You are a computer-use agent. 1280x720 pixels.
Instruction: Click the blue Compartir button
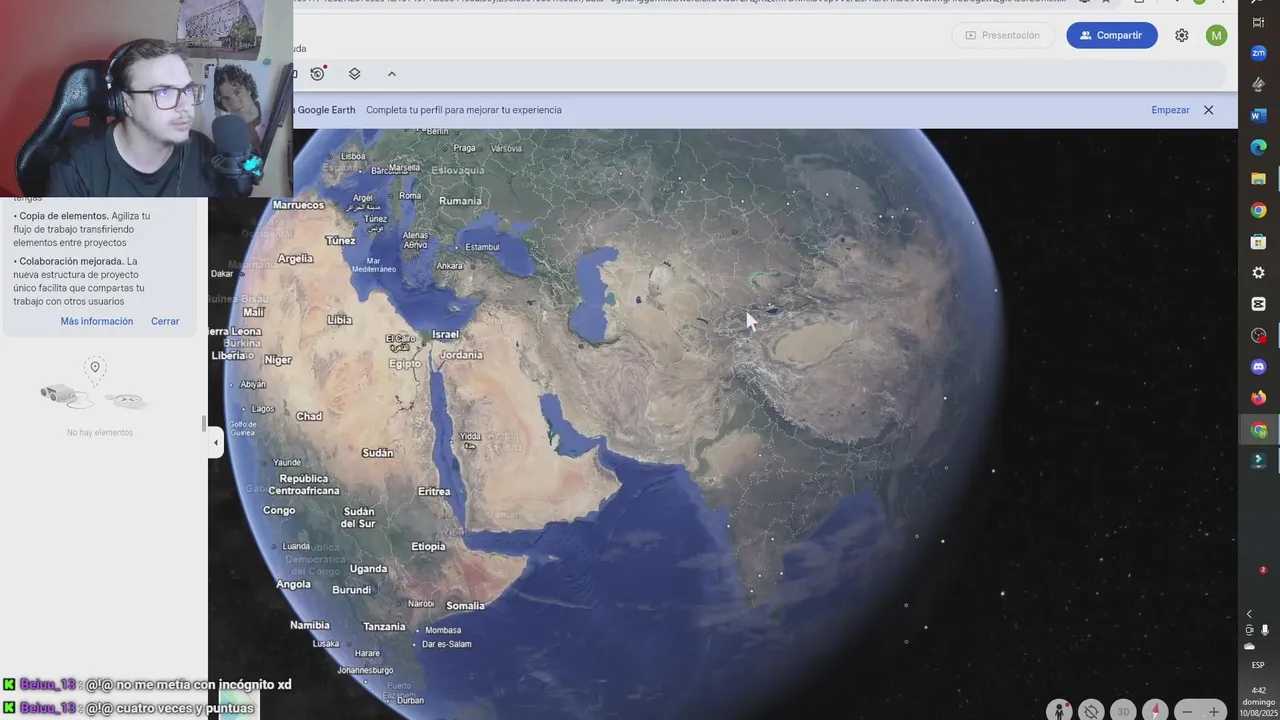coord(1111,35)
